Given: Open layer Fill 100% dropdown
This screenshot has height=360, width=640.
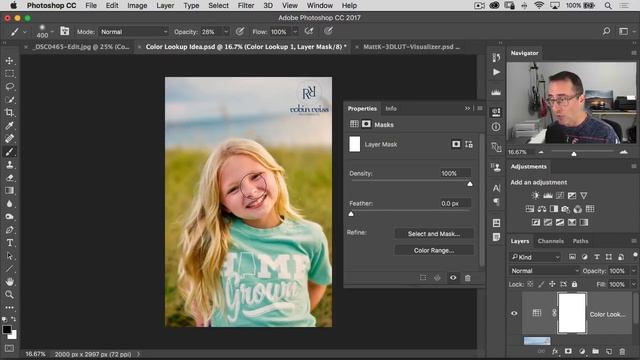Looking at the screenshot, I should click(633, 284).
